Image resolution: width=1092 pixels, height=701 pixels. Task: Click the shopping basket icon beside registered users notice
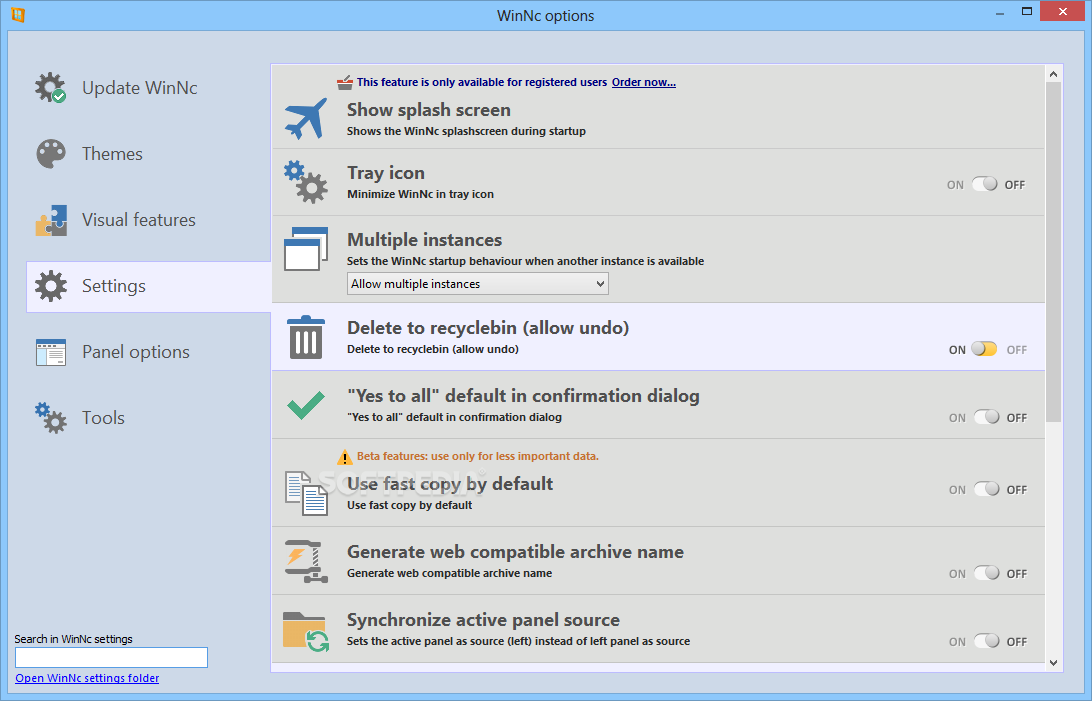[345, 83]
